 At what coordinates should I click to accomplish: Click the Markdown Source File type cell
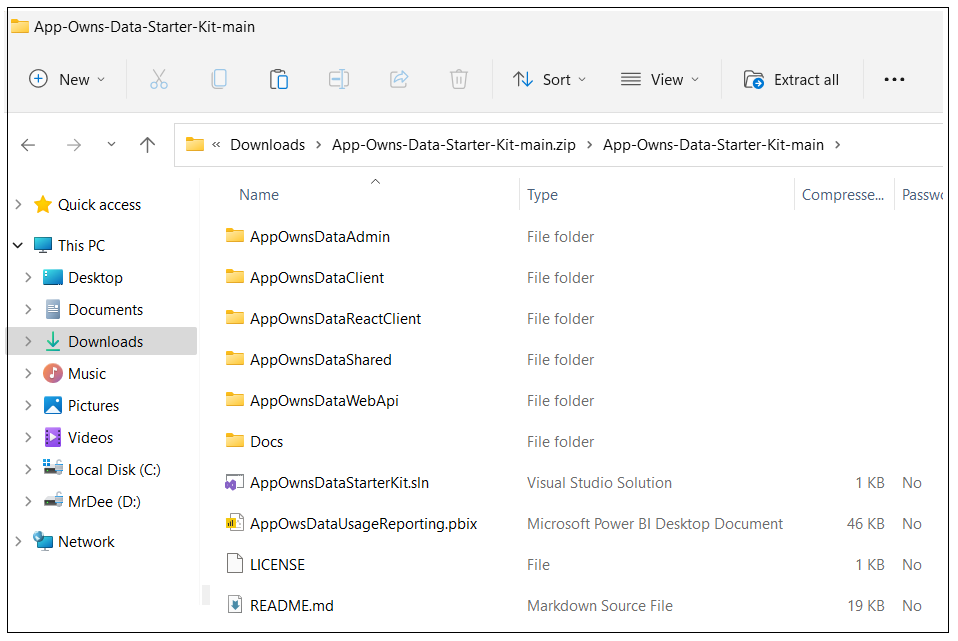pos(600,606)
